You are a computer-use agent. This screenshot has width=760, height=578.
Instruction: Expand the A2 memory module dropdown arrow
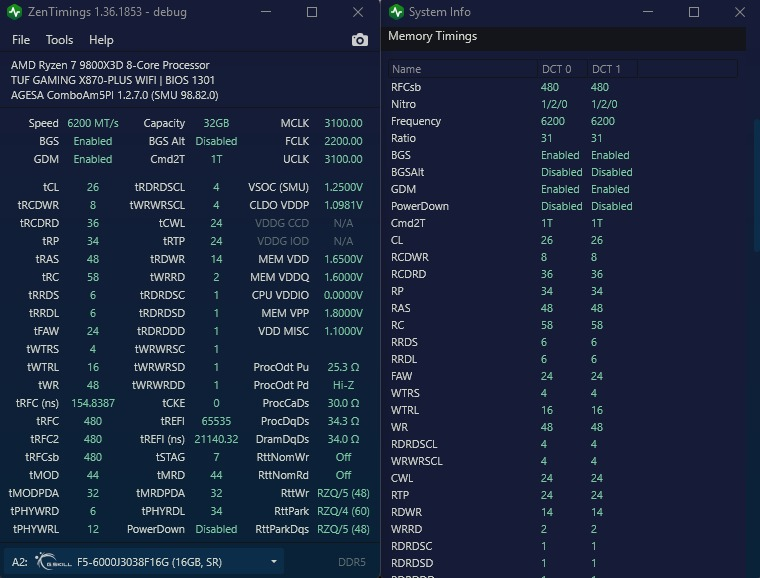tap(274, 562)
